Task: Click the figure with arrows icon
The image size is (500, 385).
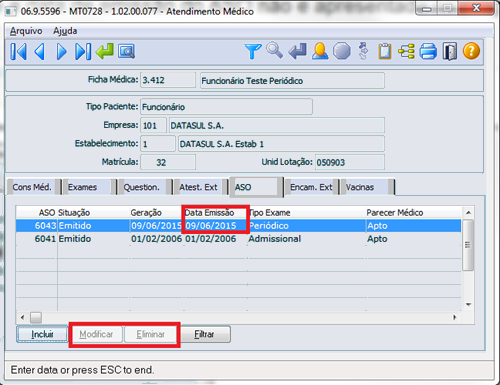Action: coord(363,51)
